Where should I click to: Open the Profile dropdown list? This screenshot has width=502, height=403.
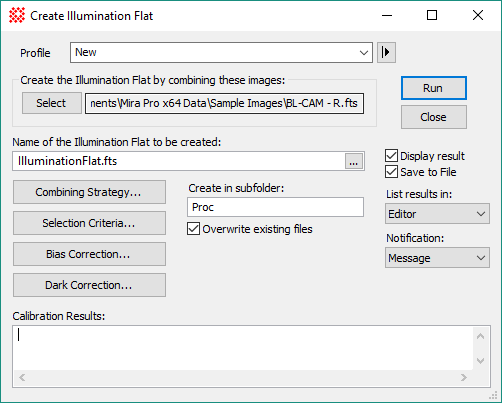pos(221,52)
